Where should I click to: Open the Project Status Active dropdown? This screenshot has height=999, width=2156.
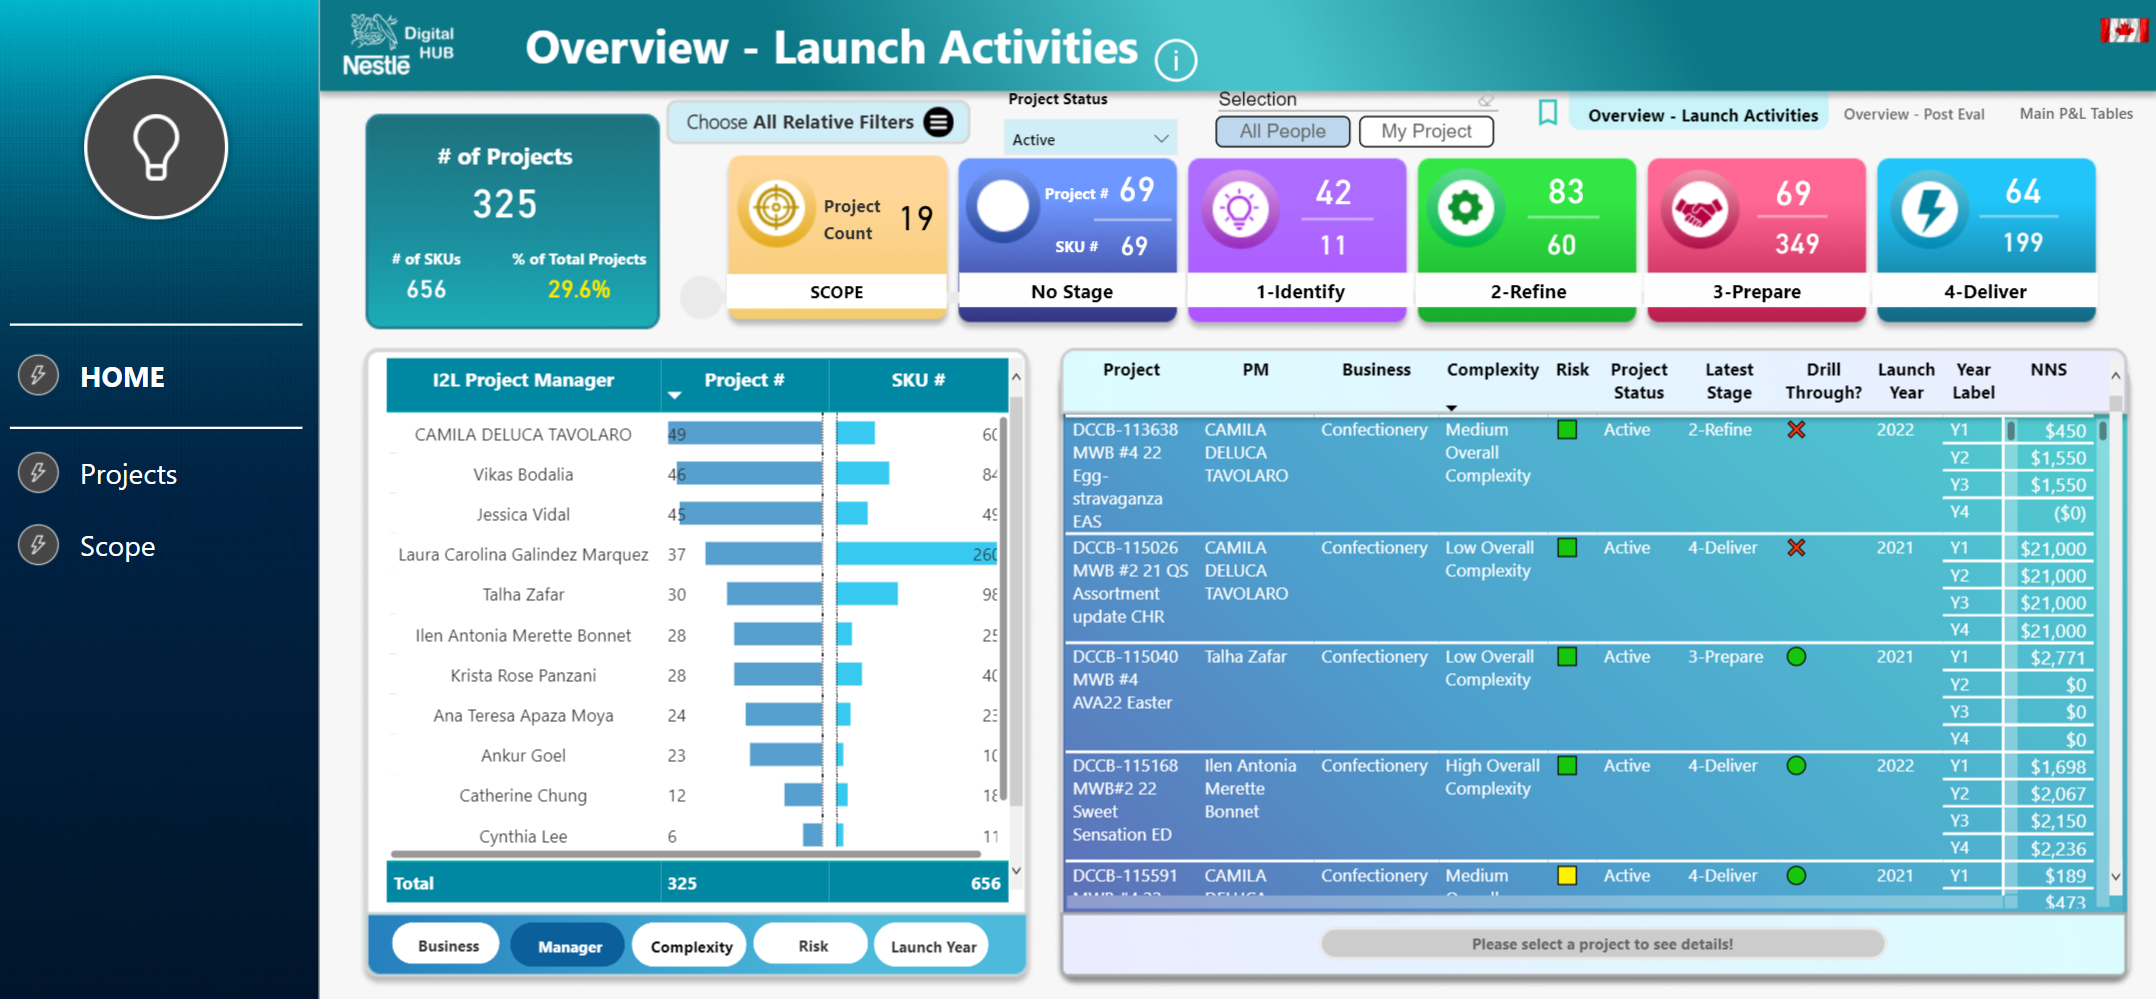point(1089,139)
